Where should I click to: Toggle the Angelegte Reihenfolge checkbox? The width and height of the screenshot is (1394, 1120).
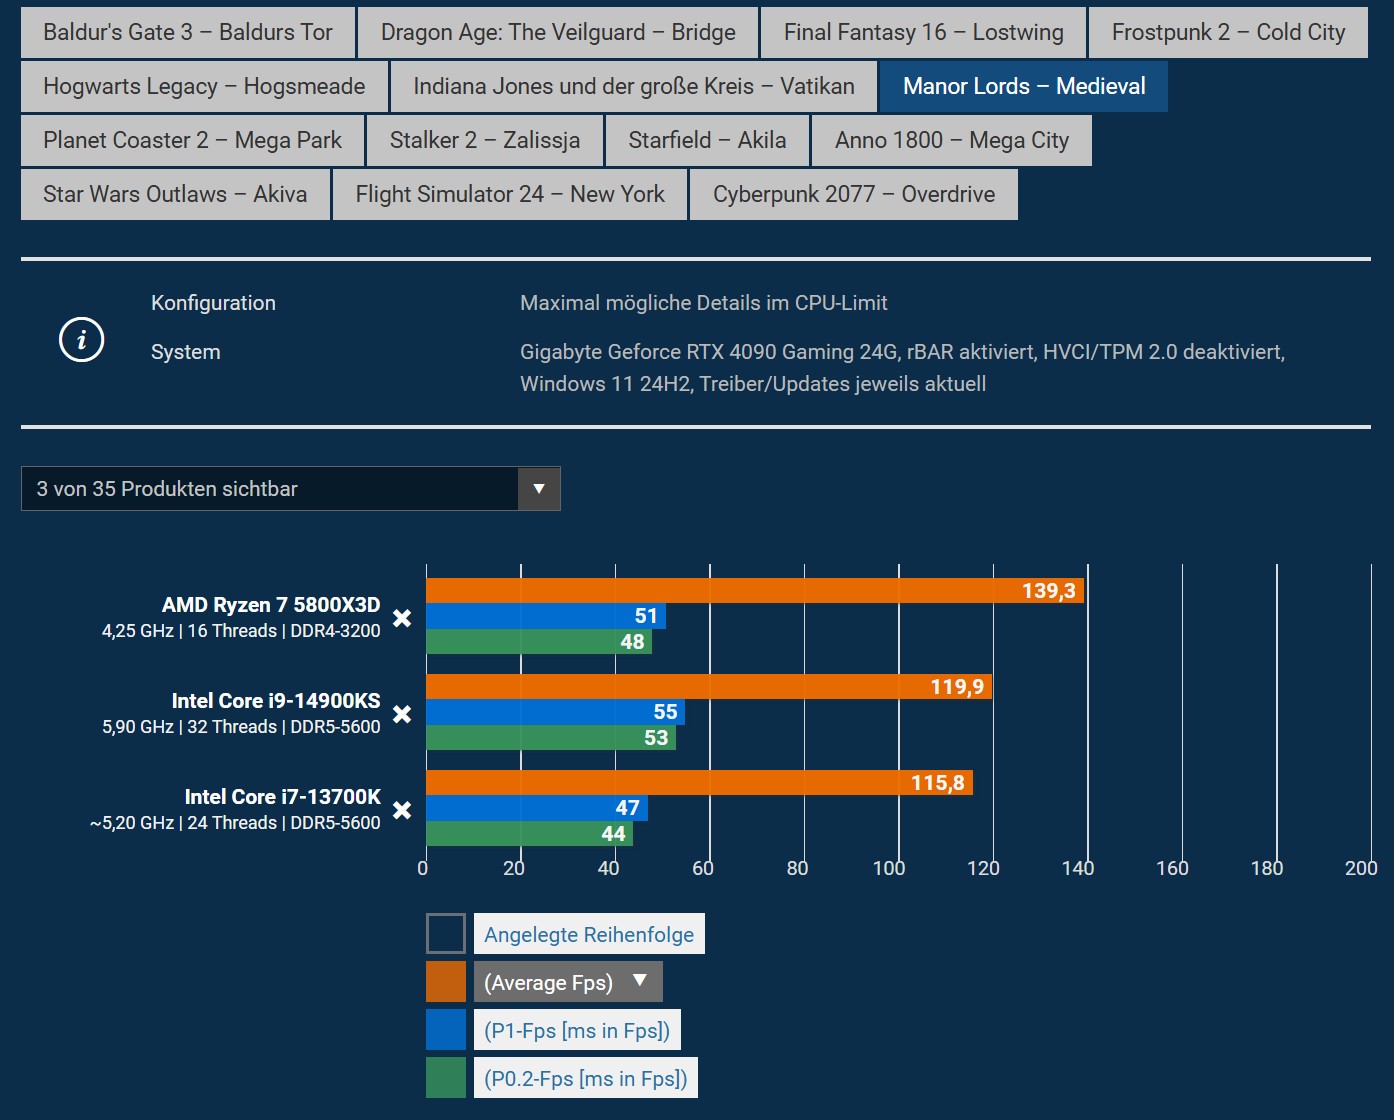[x=446, y=934]
